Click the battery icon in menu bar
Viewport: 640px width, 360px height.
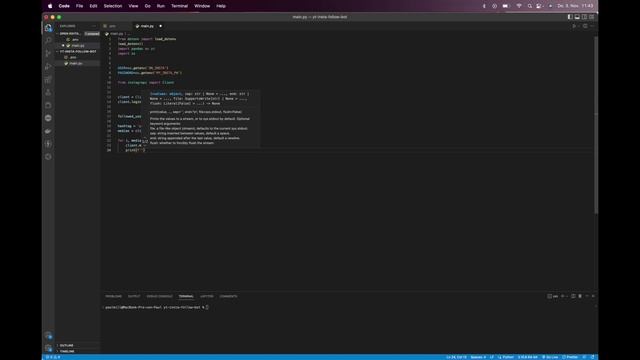pyautogui.click(x=506, y=6)
